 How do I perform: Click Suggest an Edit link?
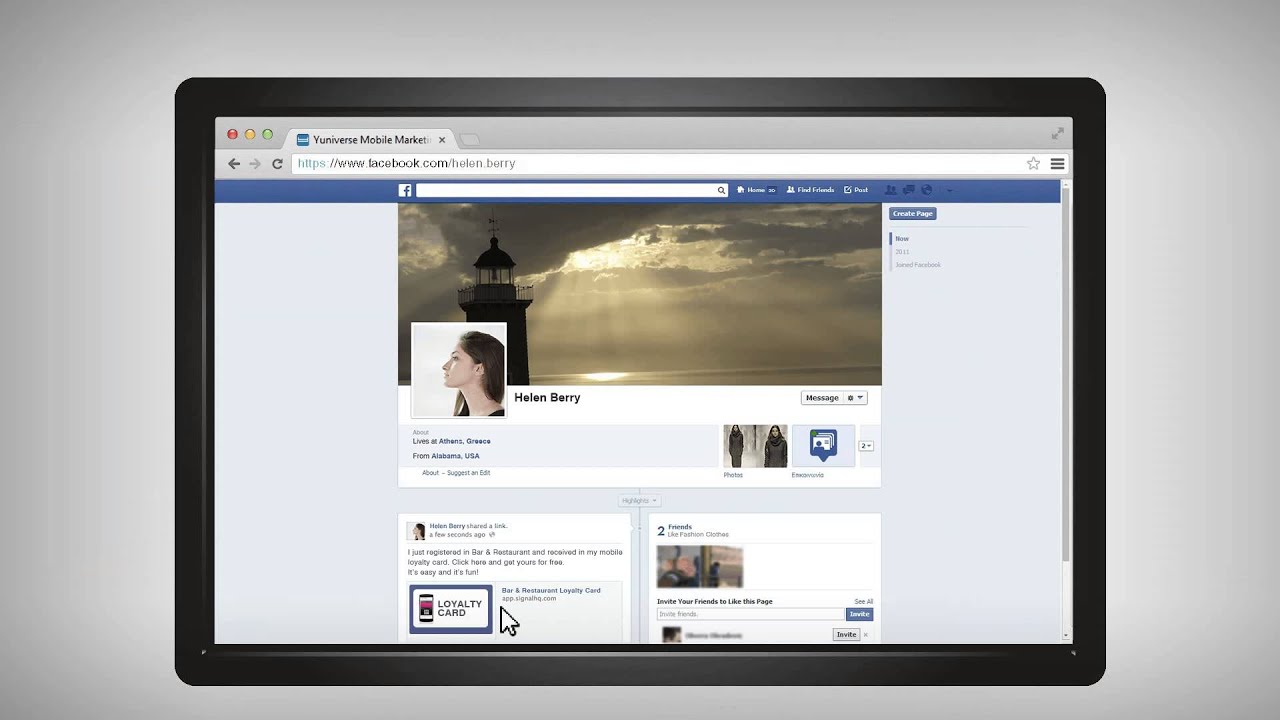[468, 473]
